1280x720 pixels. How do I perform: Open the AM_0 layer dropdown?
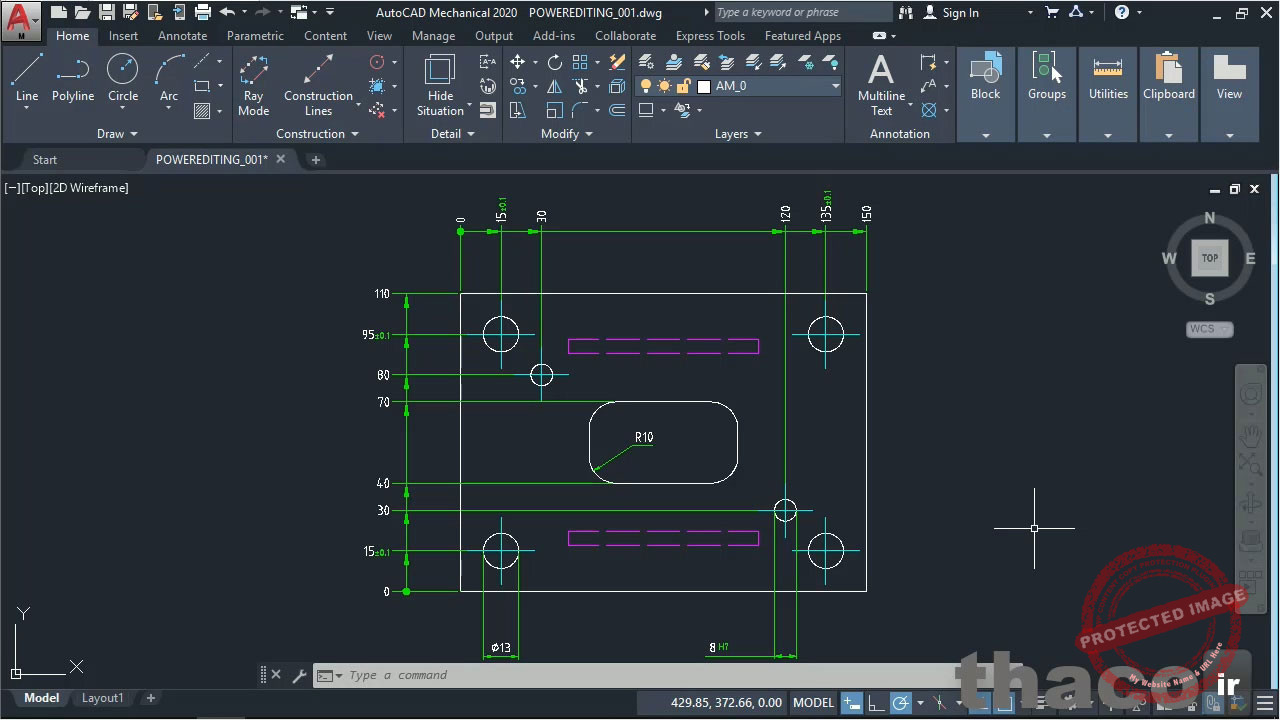768,86
